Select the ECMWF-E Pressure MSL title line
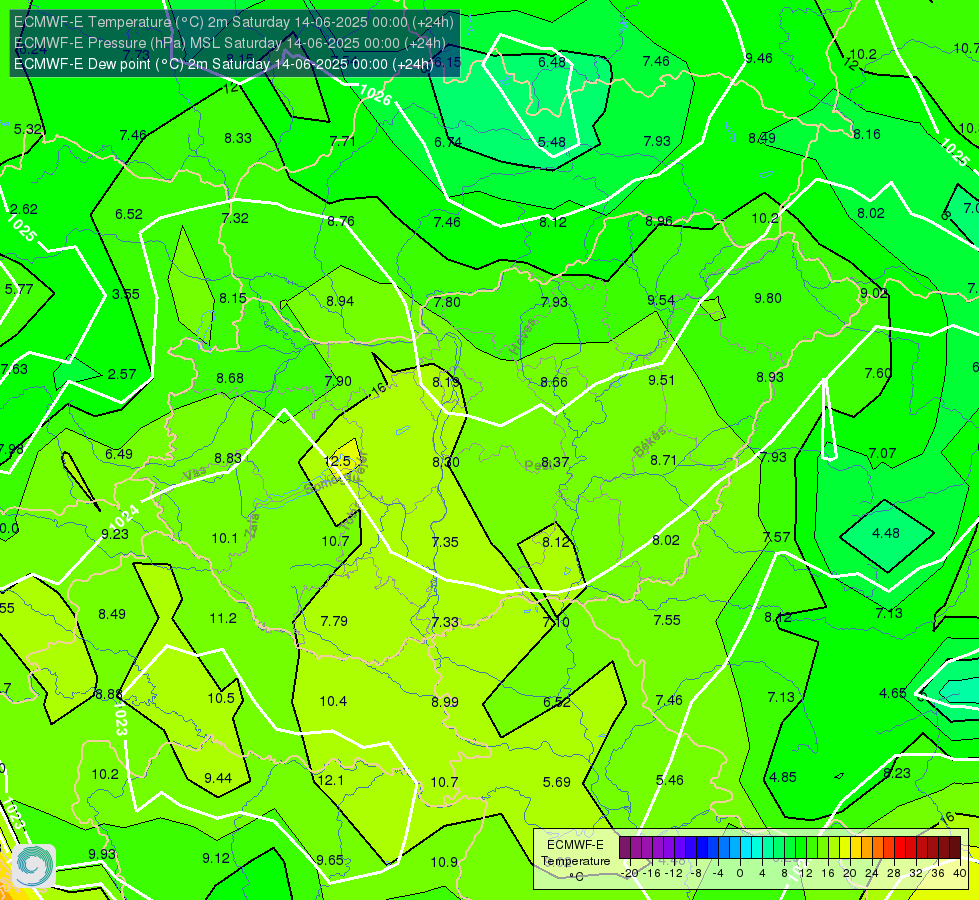The height and width of the screenshot is (900, 979). (230, 43)
